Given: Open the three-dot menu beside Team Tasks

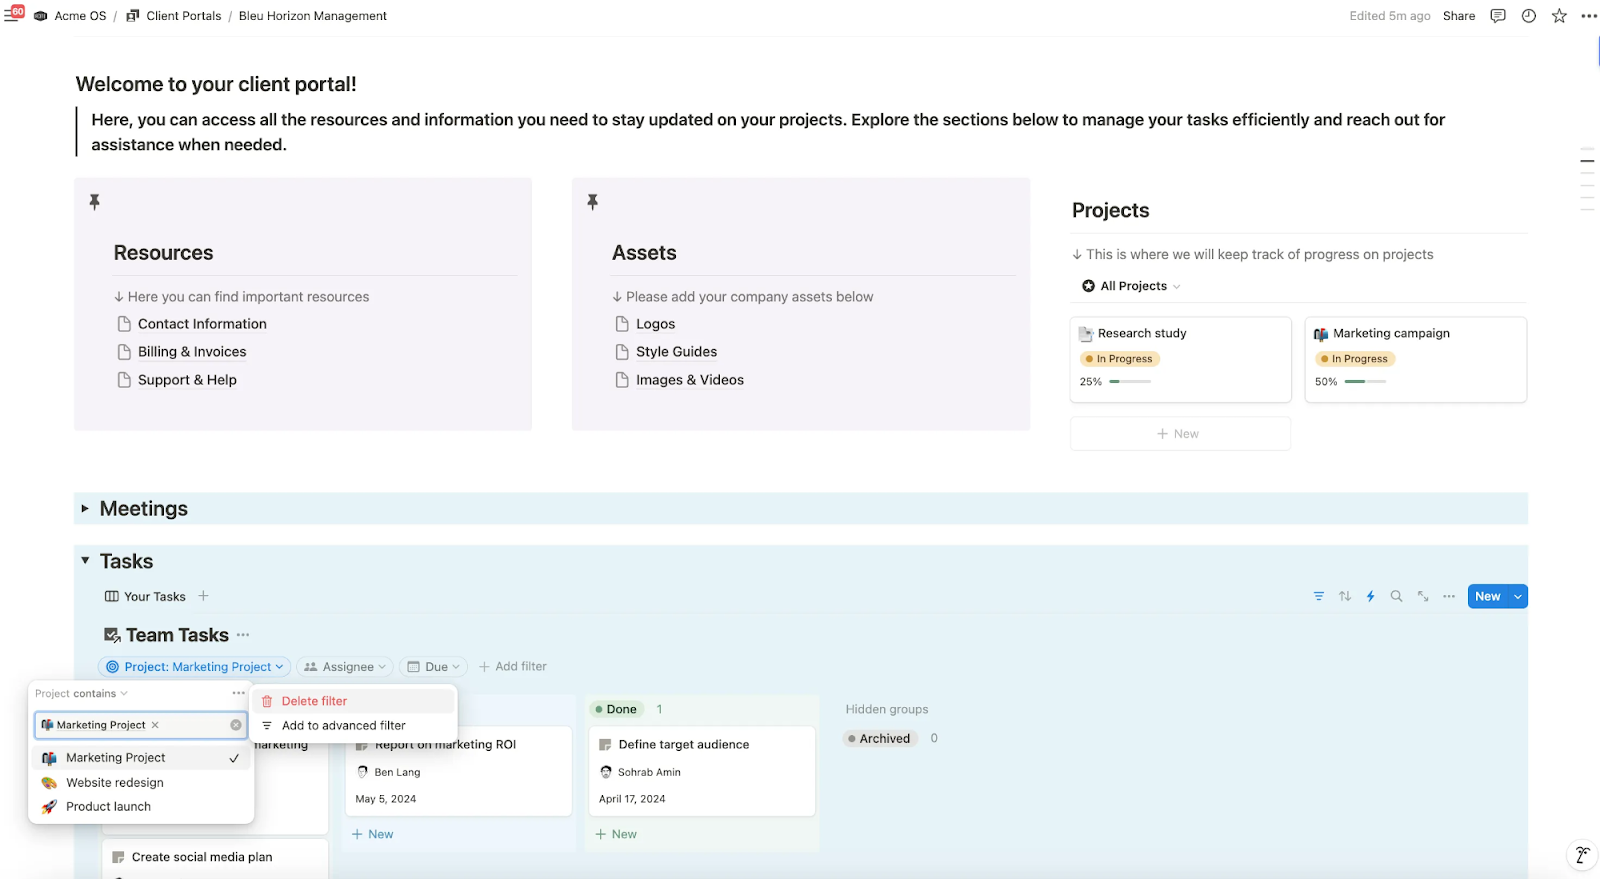Looking at the screenshot, I should [243, 635].
